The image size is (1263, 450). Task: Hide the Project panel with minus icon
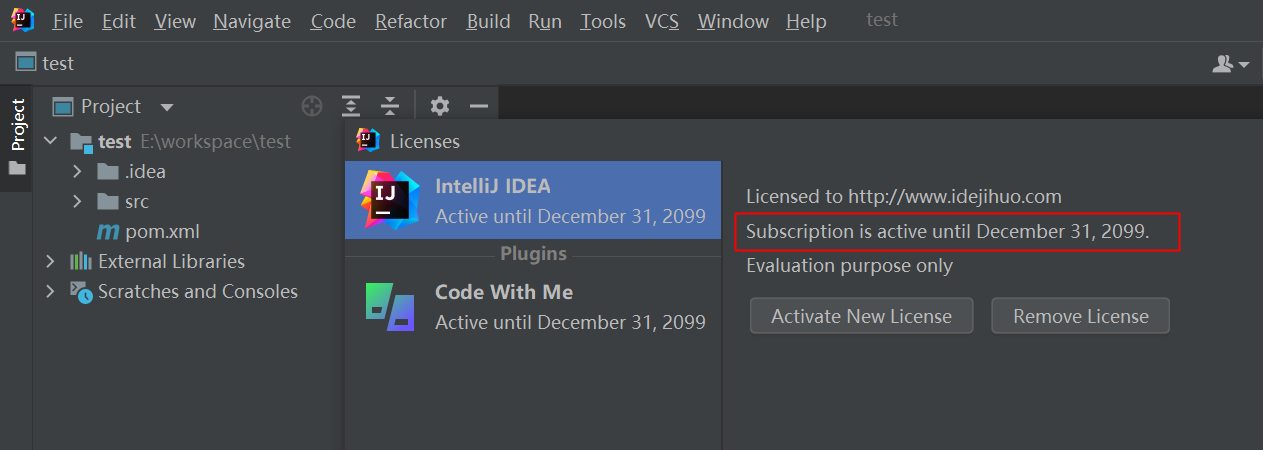tap(478, 106)
